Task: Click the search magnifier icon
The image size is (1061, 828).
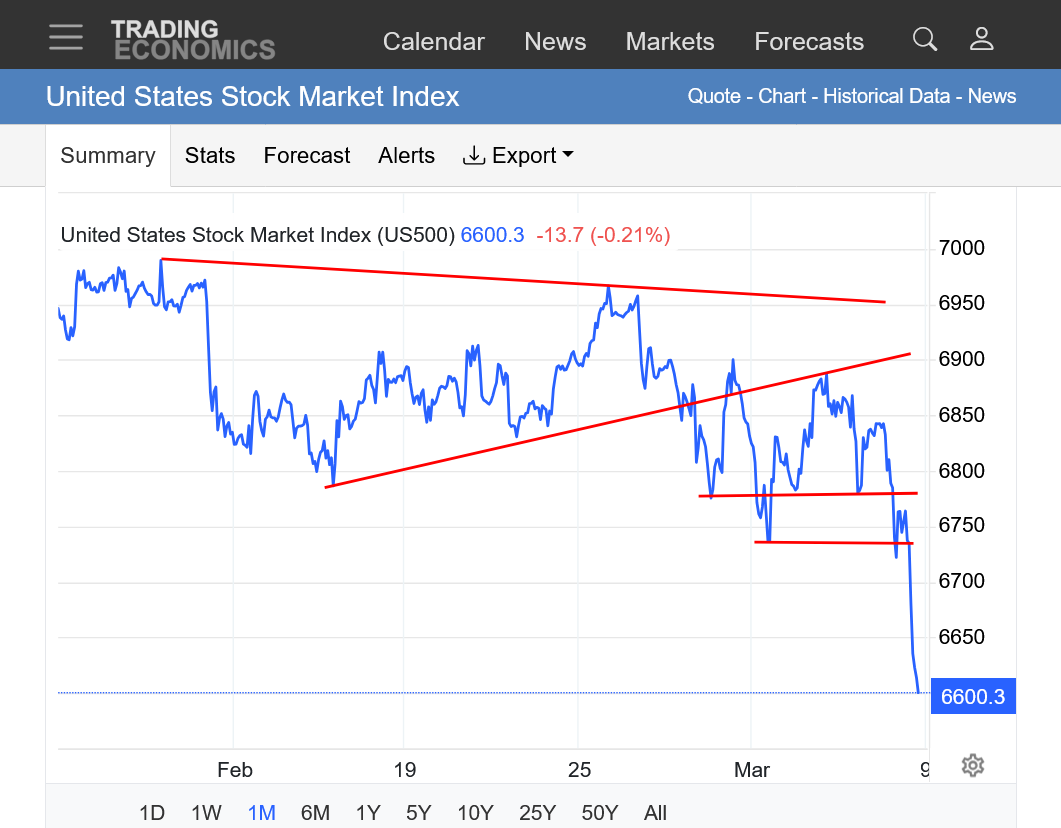Action: tap(925, 39)
